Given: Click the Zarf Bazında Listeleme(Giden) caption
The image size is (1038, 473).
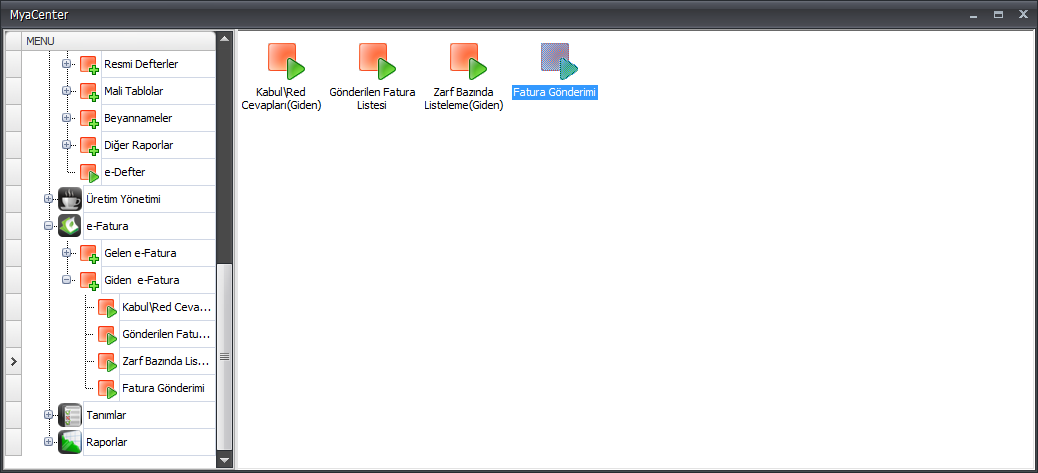Looking at the screenshot, I should click(x=463, y=99).
